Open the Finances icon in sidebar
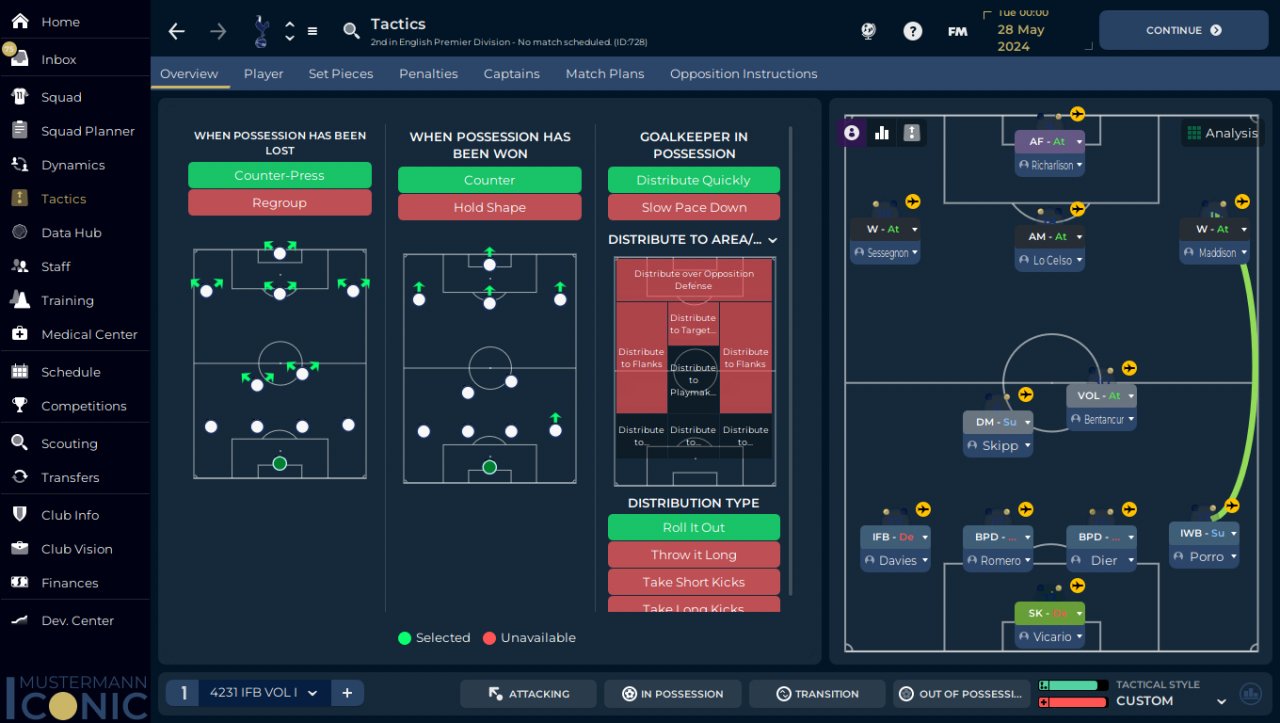The width and height of the screenshot is (1280, 723). pos(19,582)
